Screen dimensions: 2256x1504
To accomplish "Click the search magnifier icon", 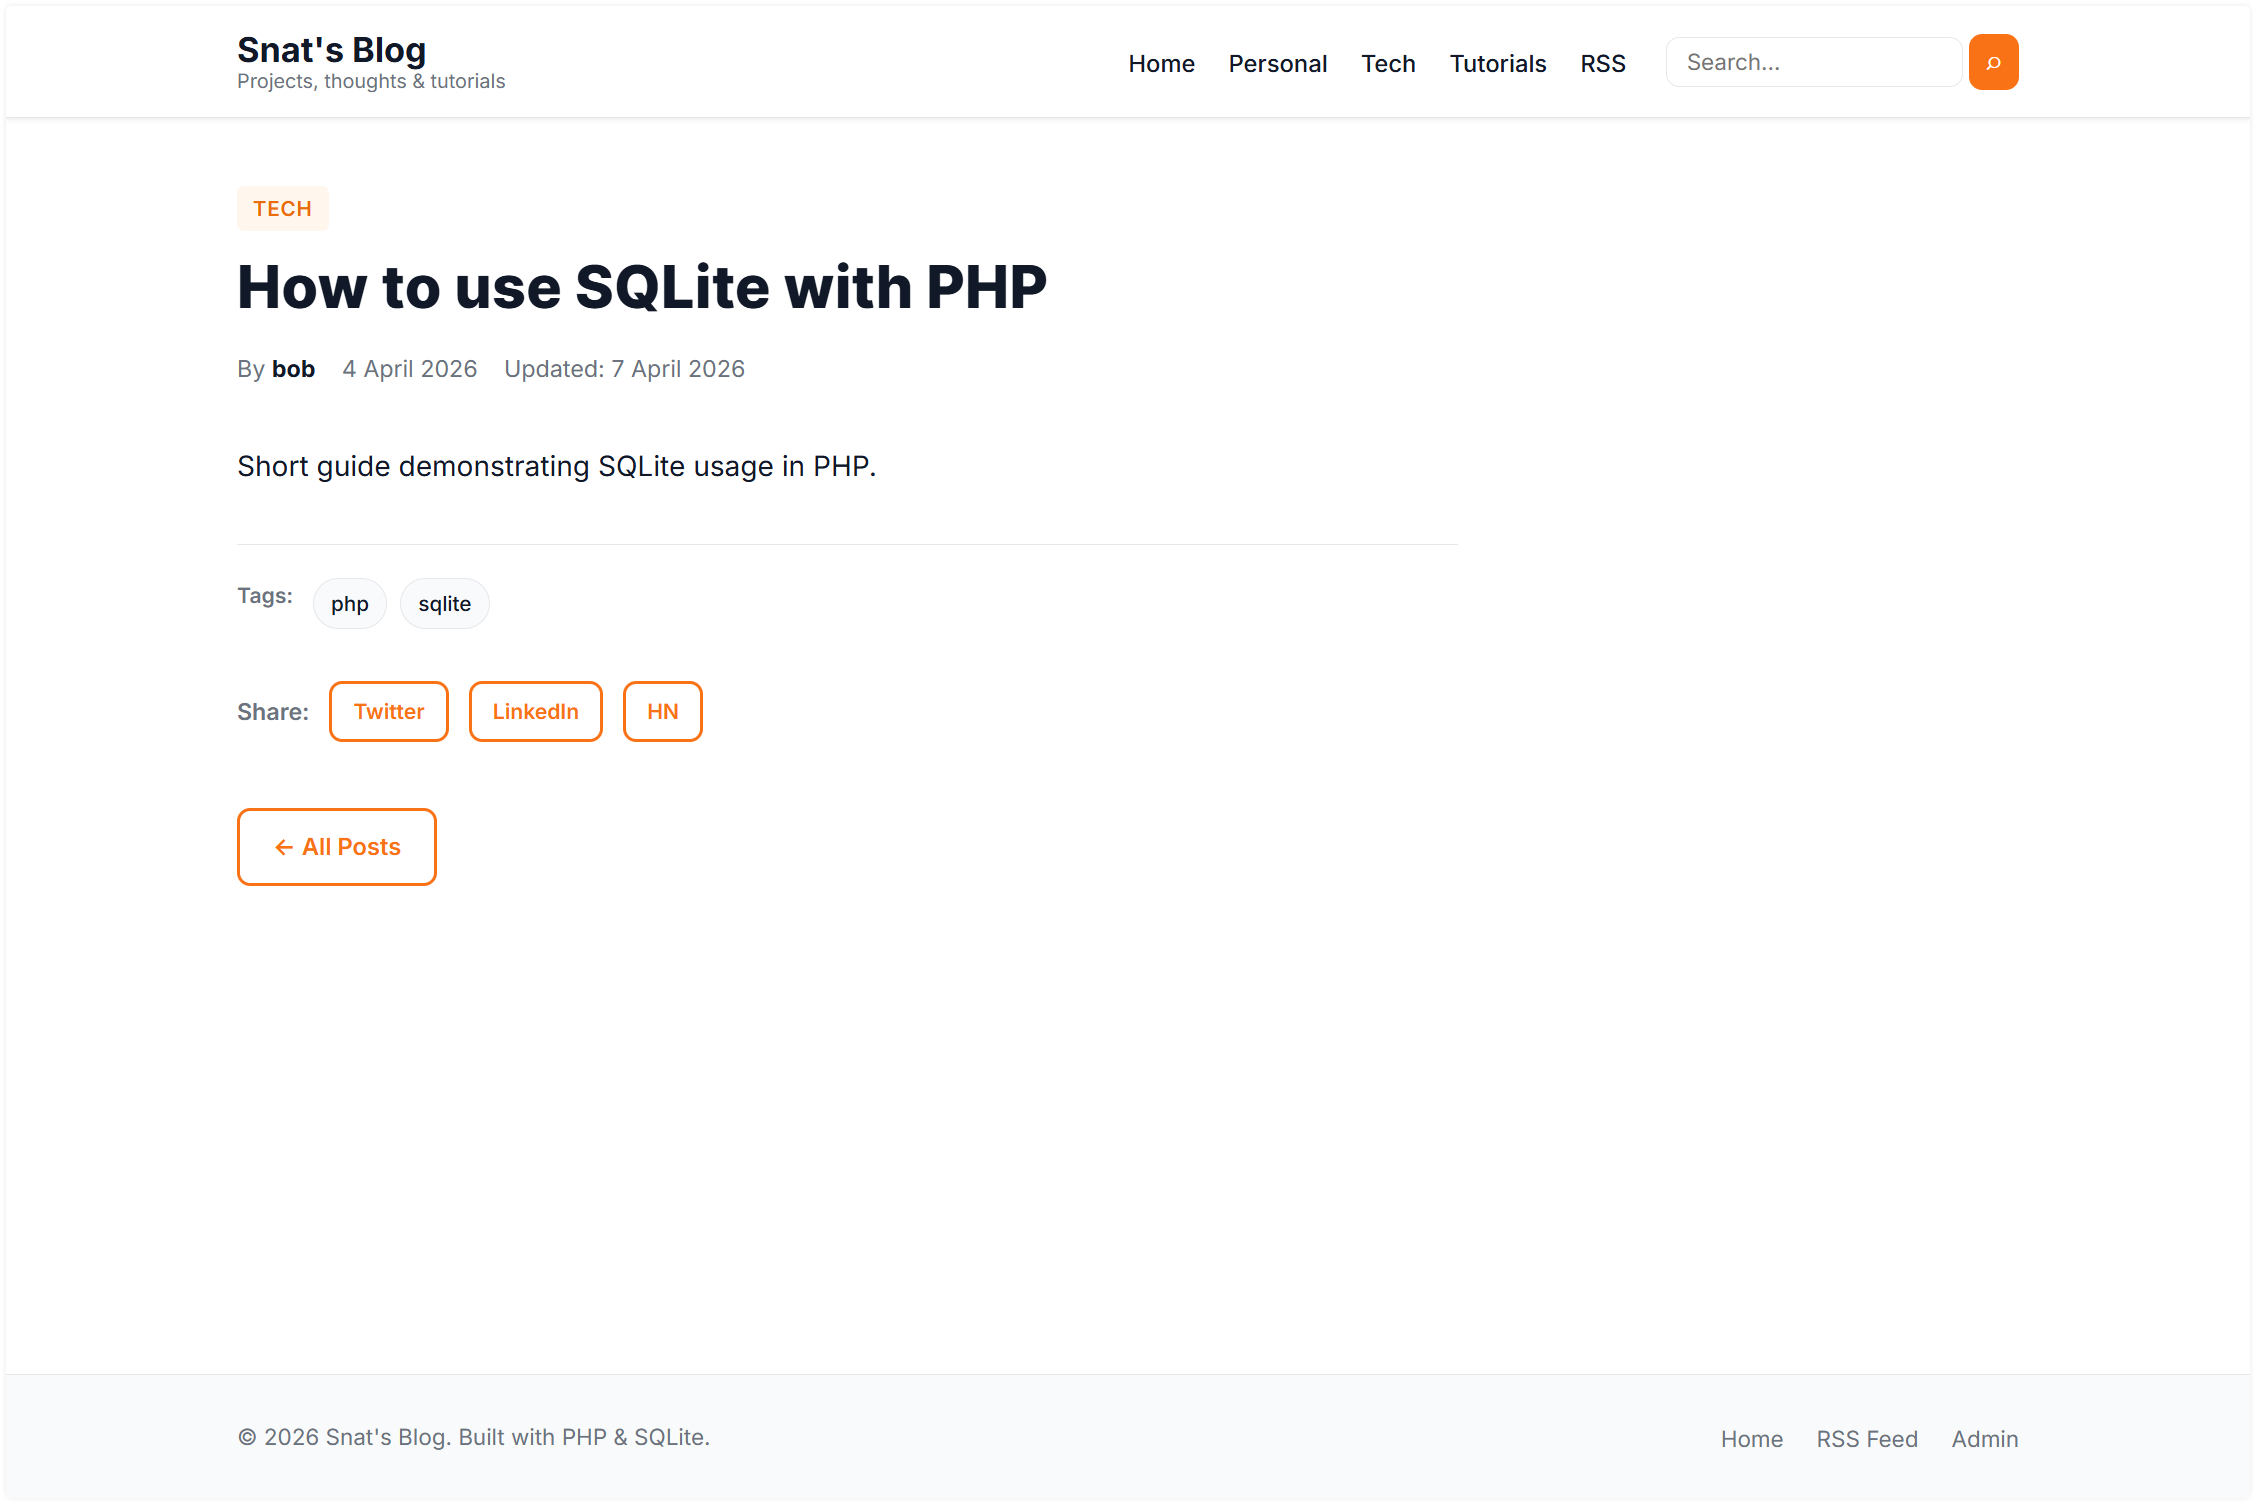I will [1993, 61].
